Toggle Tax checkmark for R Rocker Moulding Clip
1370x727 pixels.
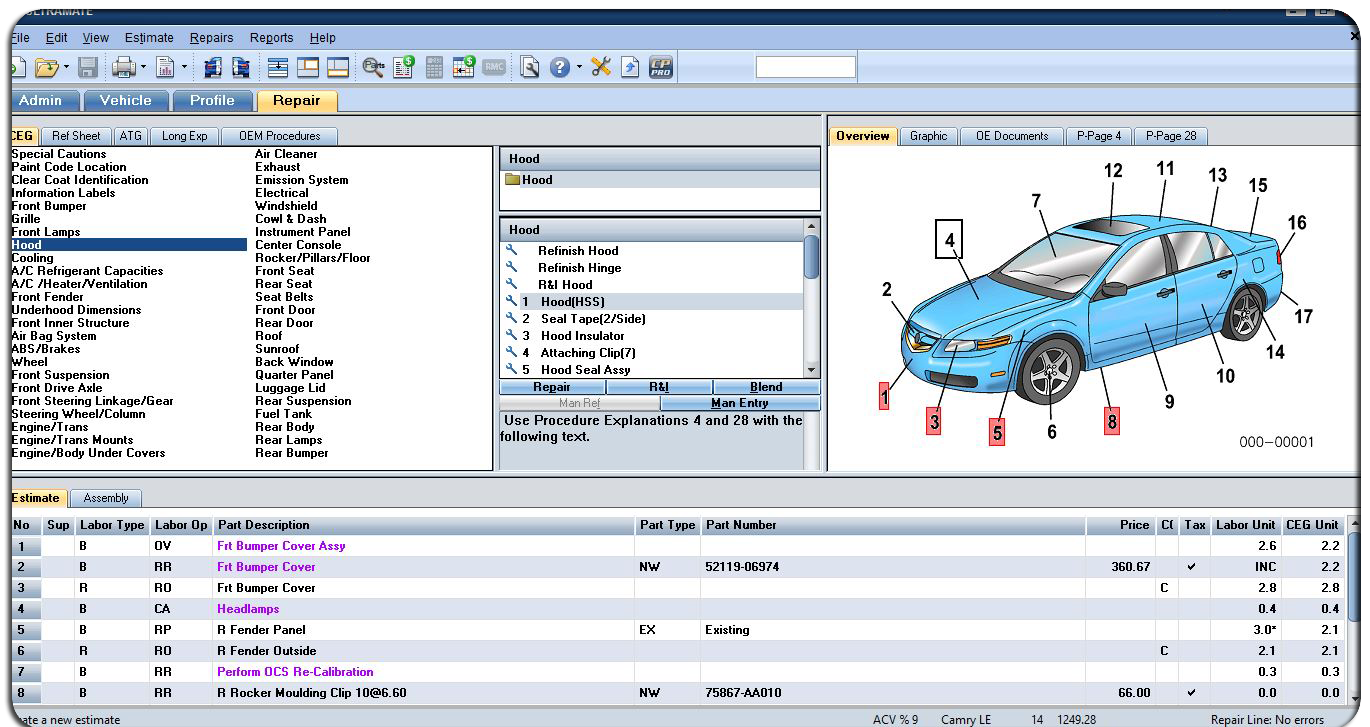1191,693
